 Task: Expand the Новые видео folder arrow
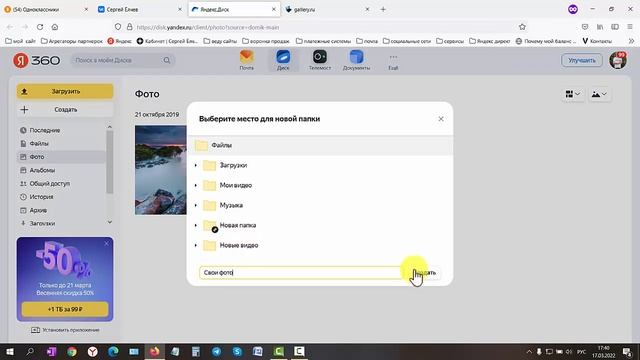(x=196, y=245)
